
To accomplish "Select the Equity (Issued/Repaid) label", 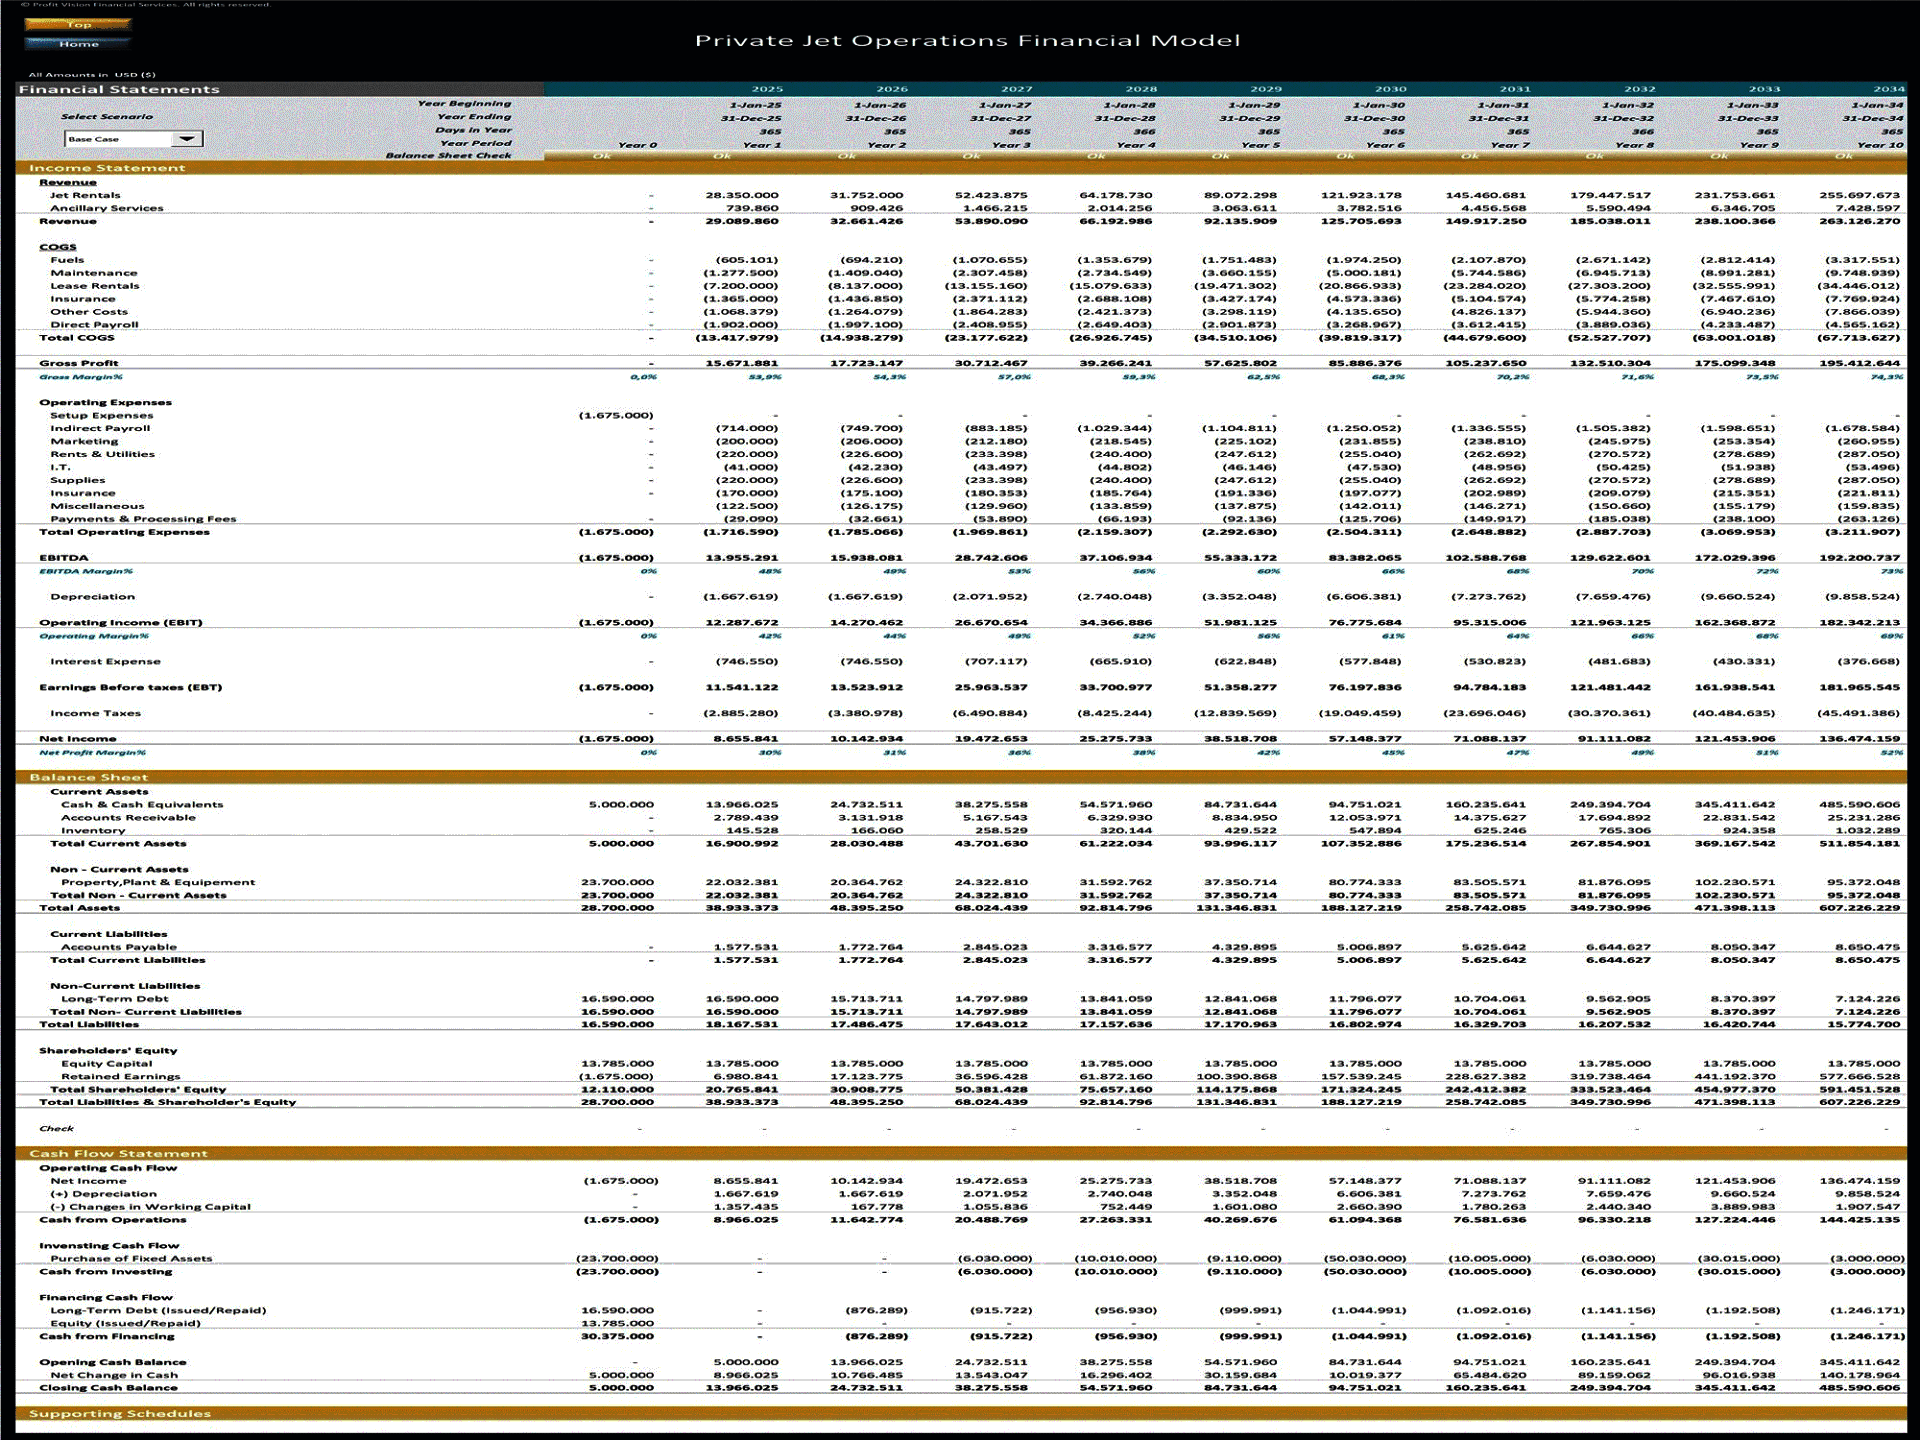I will (x=125, y=1323).
